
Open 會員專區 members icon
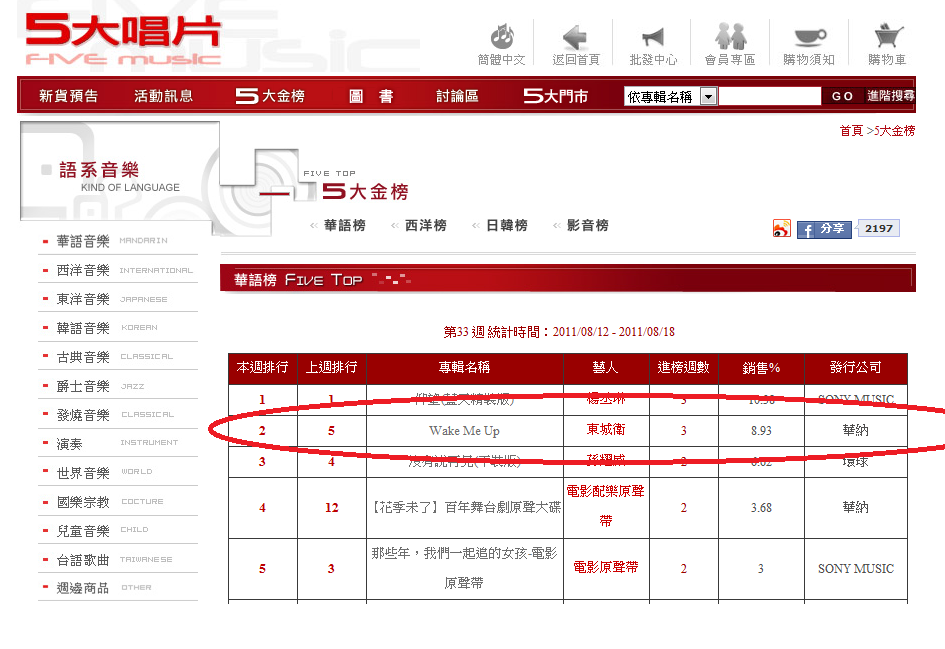(x=730, y=43)
